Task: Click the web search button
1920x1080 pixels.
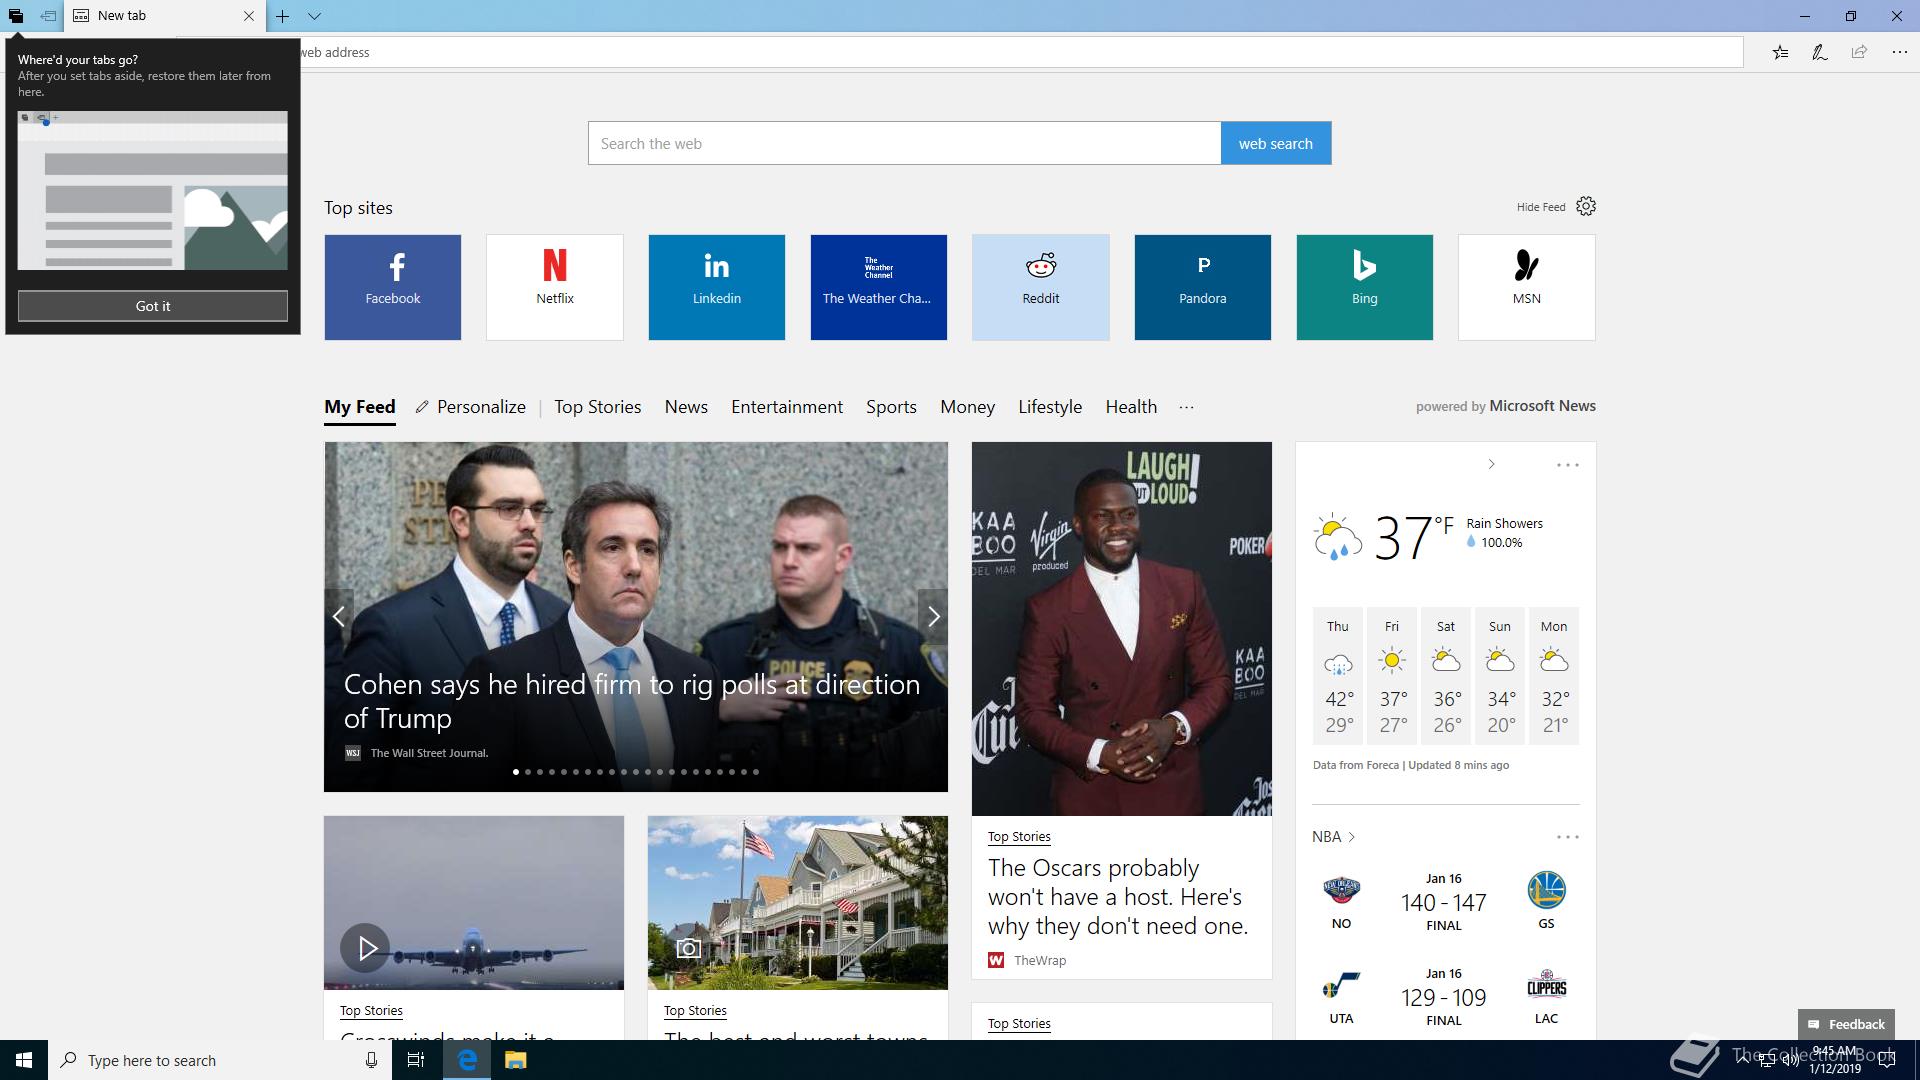Action: (1276, 143)
